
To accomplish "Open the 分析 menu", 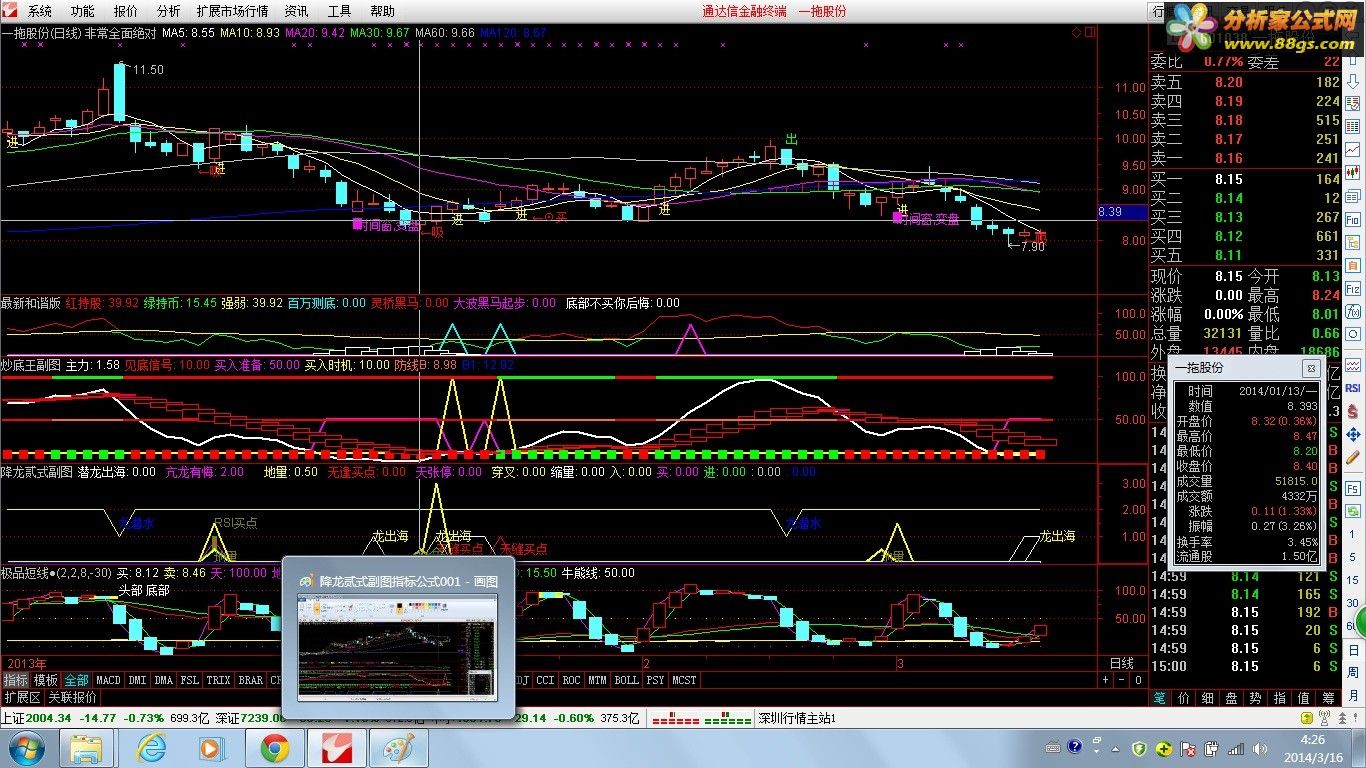I will tap(169, 11).
